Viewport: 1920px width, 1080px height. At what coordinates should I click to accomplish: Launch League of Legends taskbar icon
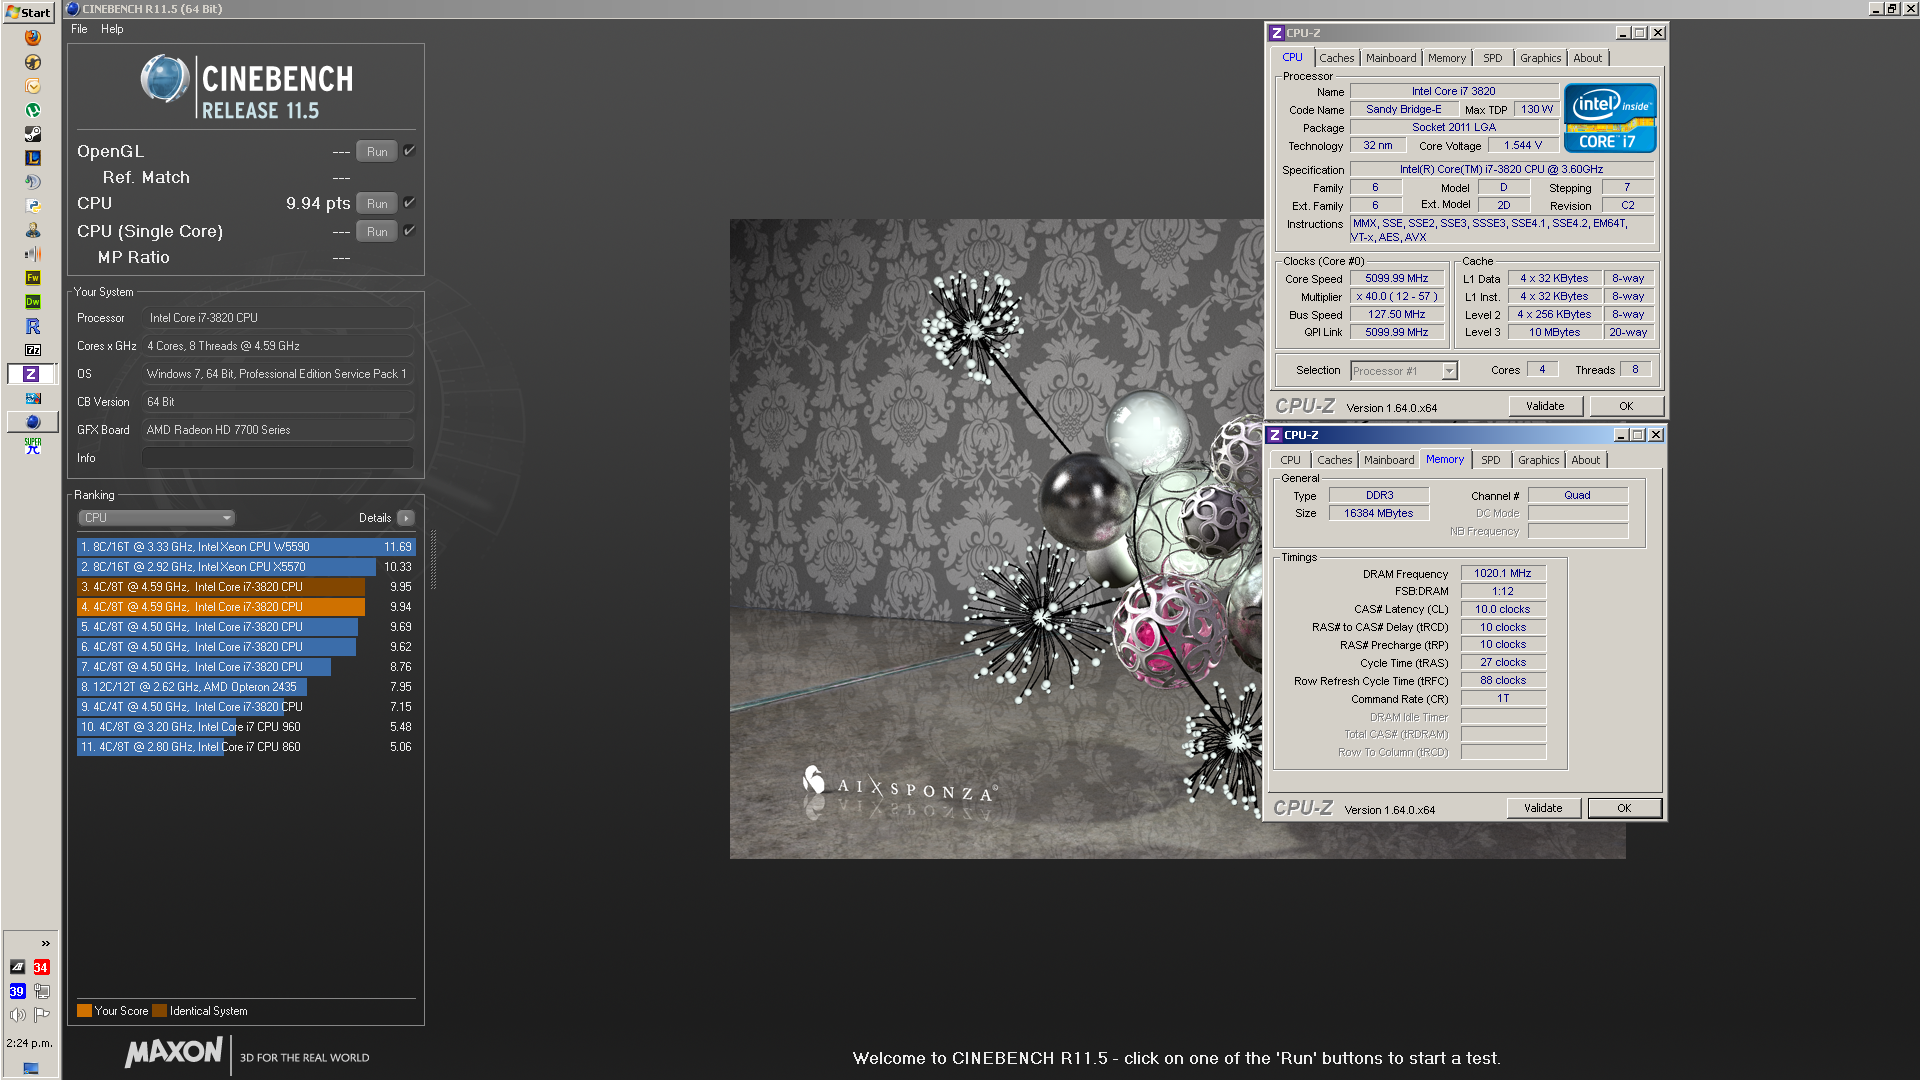(x=33, y=158)
